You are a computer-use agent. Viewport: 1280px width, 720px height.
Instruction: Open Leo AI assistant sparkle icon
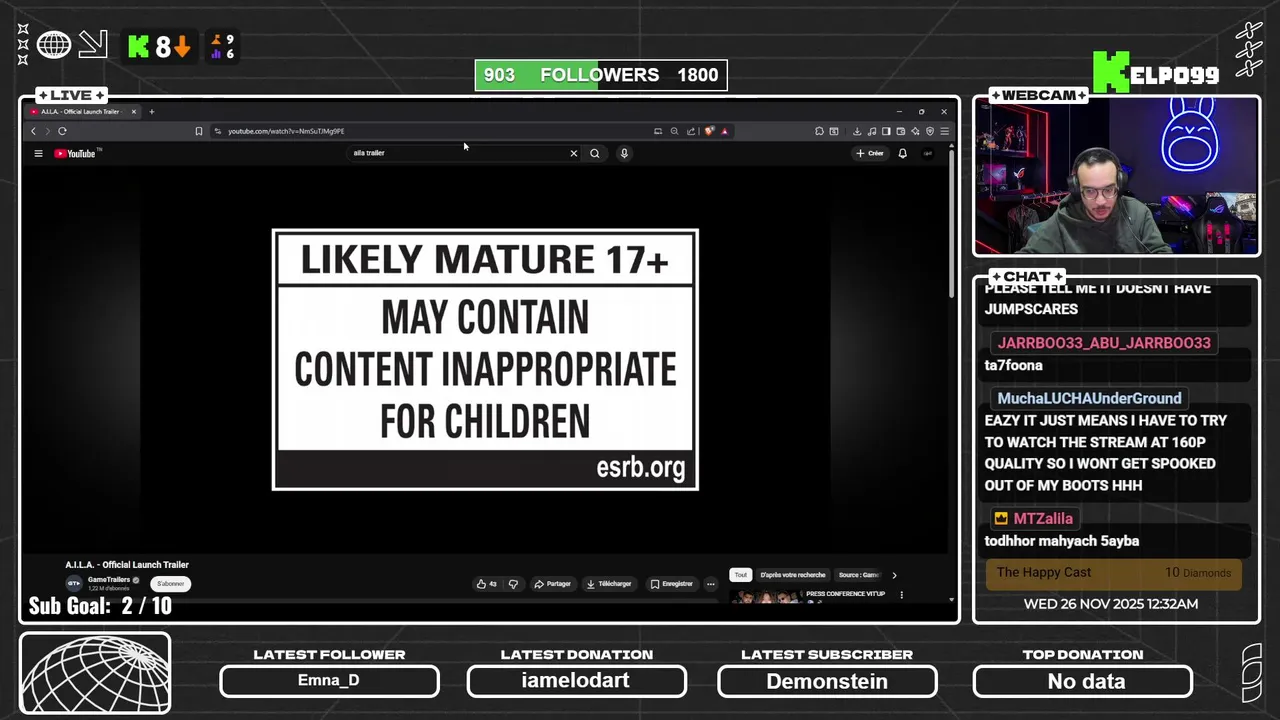[x=915, y=131]
